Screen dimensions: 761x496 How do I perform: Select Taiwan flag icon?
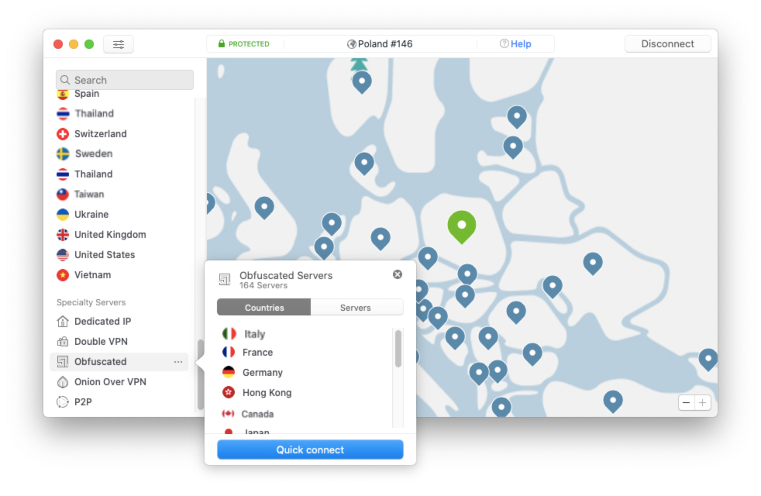(63, 194)
